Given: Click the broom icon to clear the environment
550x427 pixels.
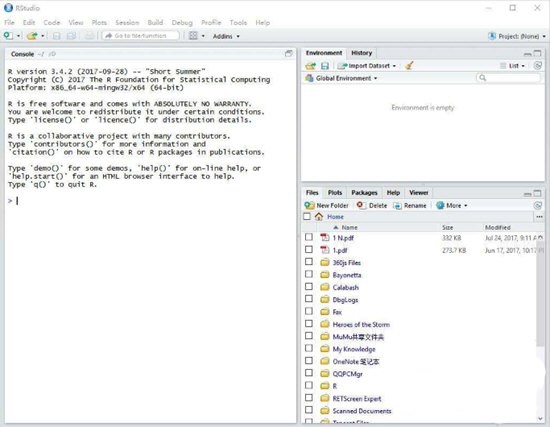Looking at the screenshot, I should tap(409, 66).
